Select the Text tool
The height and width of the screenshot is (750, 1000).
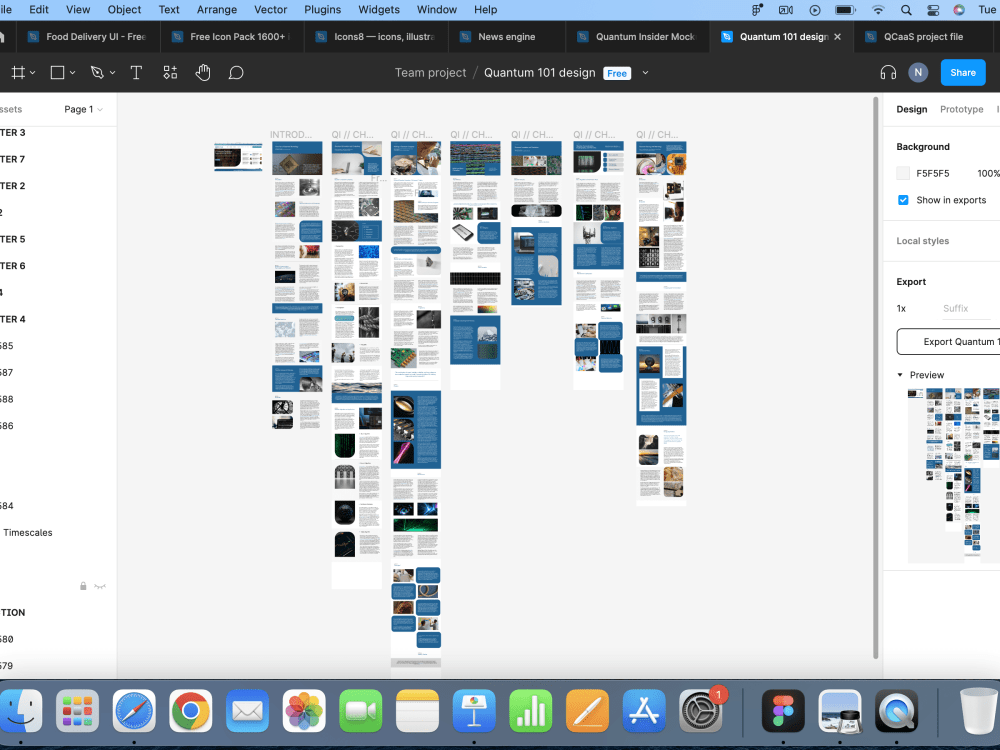click(136, 73)
